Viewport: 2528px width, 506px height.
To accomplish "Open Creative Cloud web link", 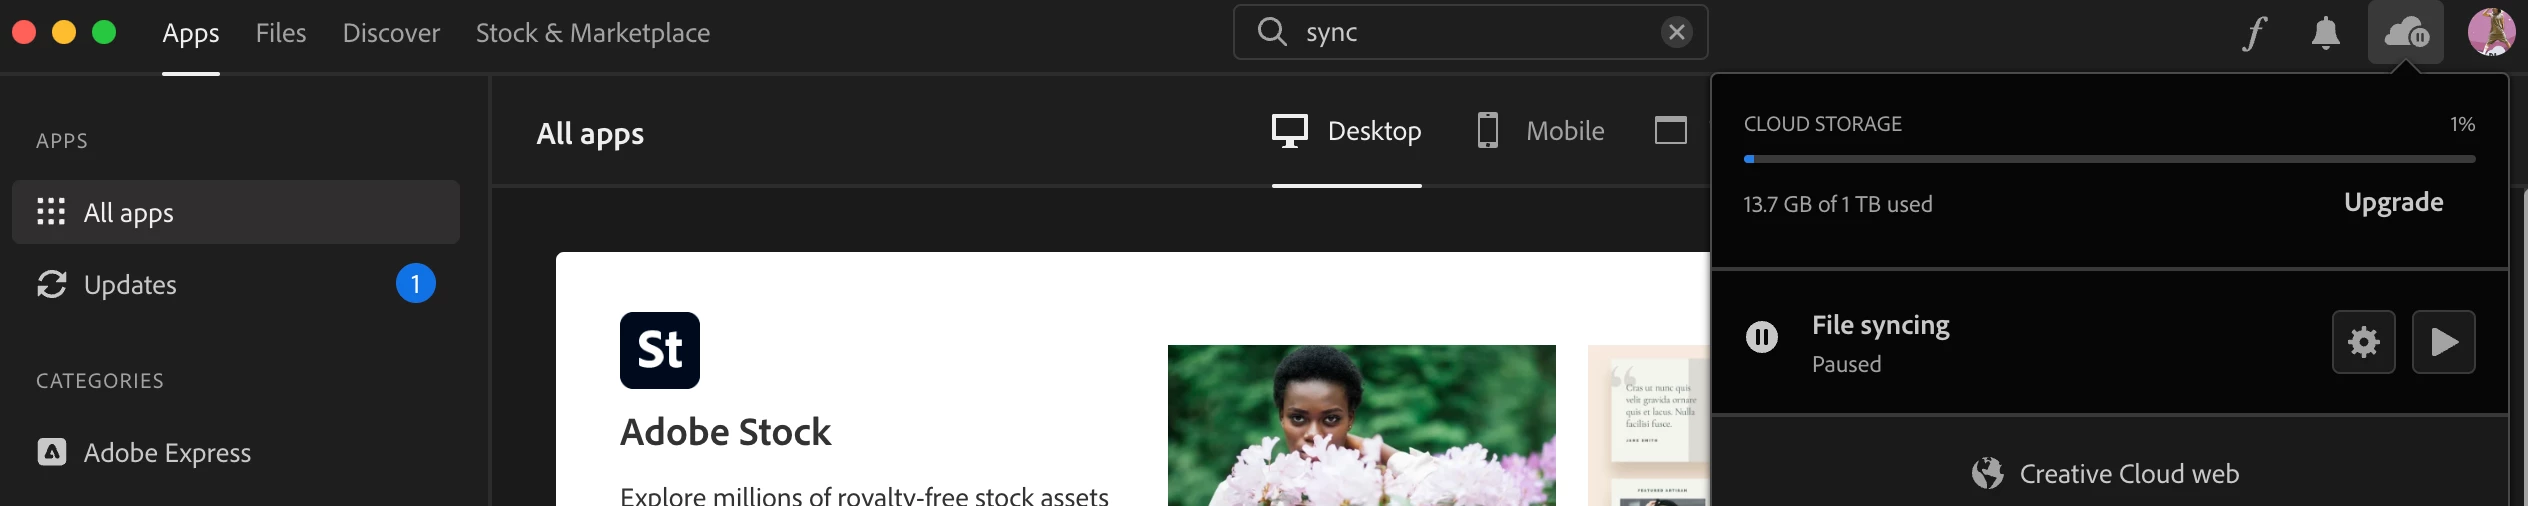I will pyautogui.click(x=2106, y=473).
